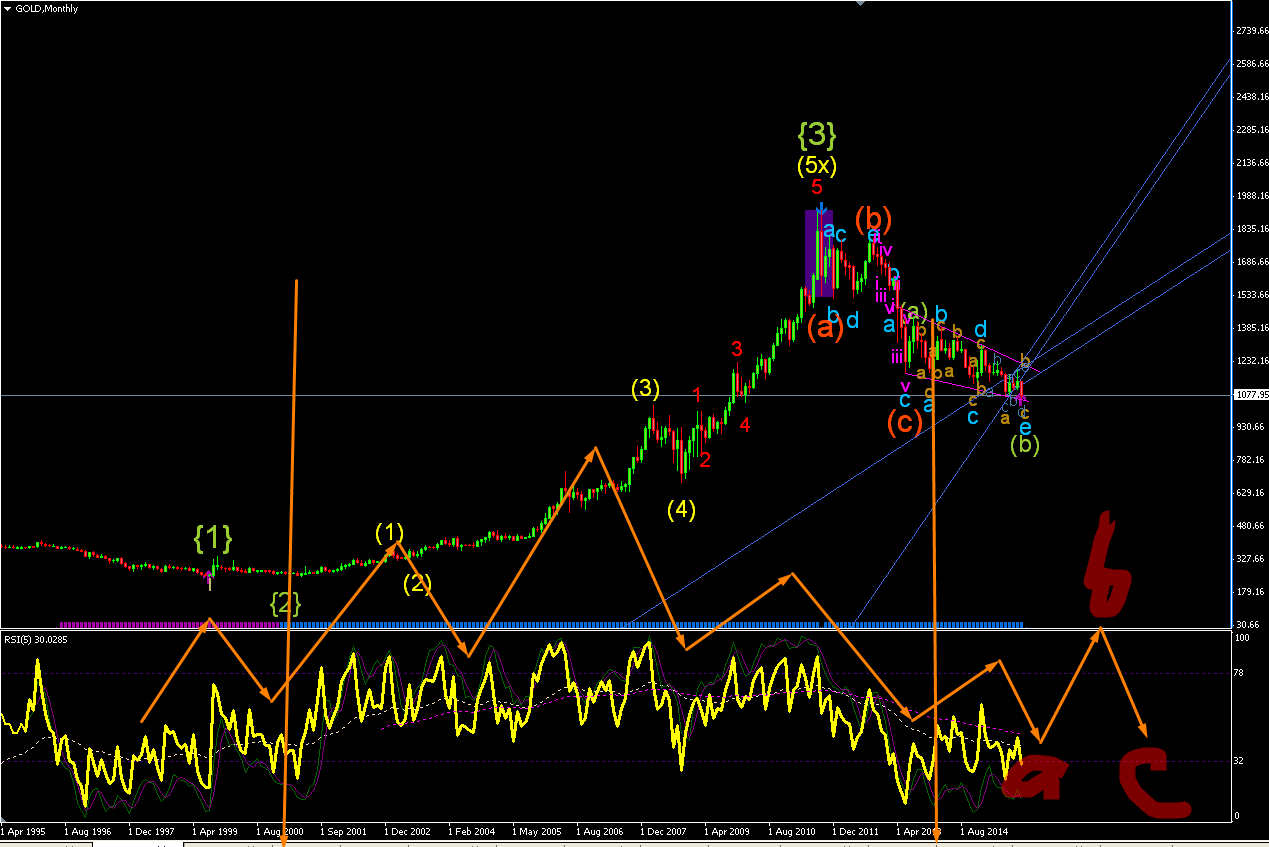Click the '1 Aug 2006' date on the time axis
The width and height of the screenshot is (1269, 847).
click(x=599, y=830)
